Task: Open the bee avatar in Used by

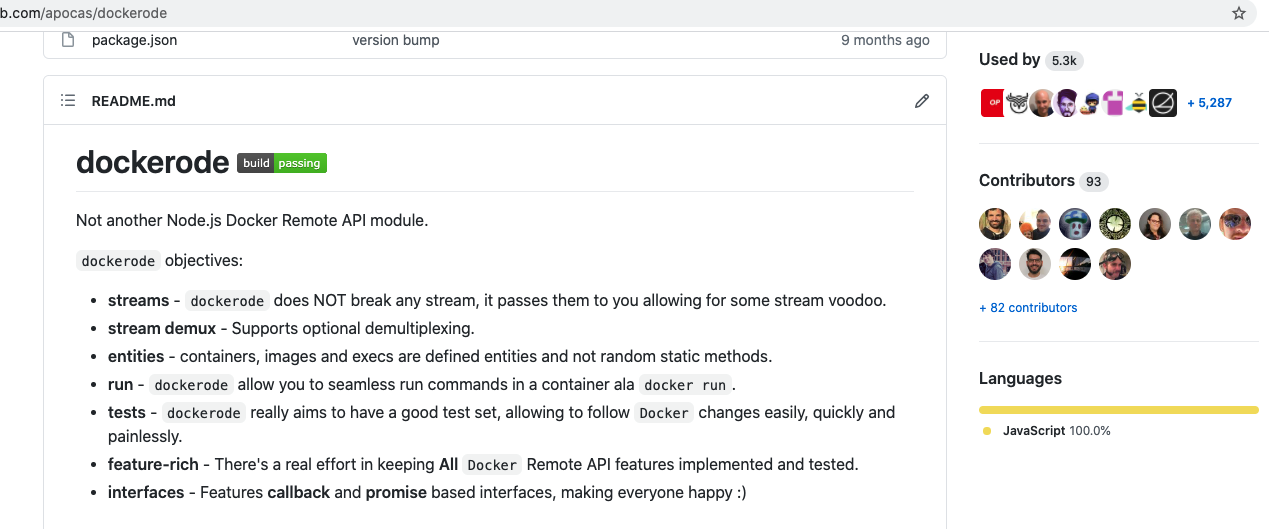Action: click(1138, 102)
